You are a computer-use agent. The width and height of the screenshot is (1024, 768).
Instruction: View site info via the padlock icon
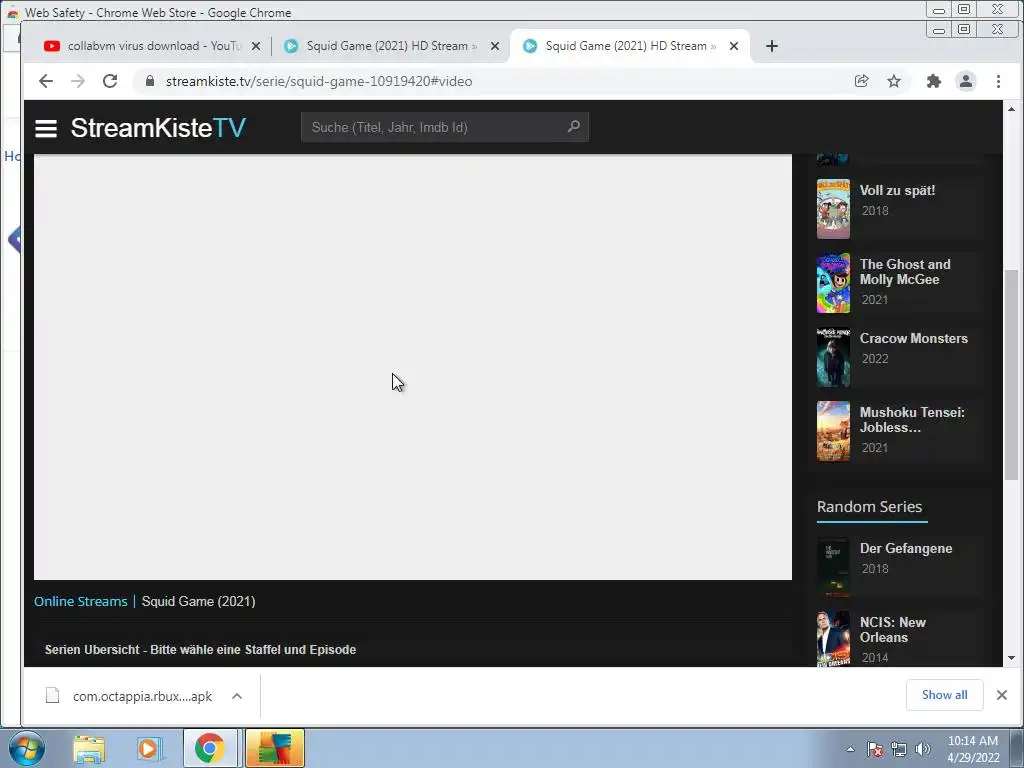(x=150, y=81)
